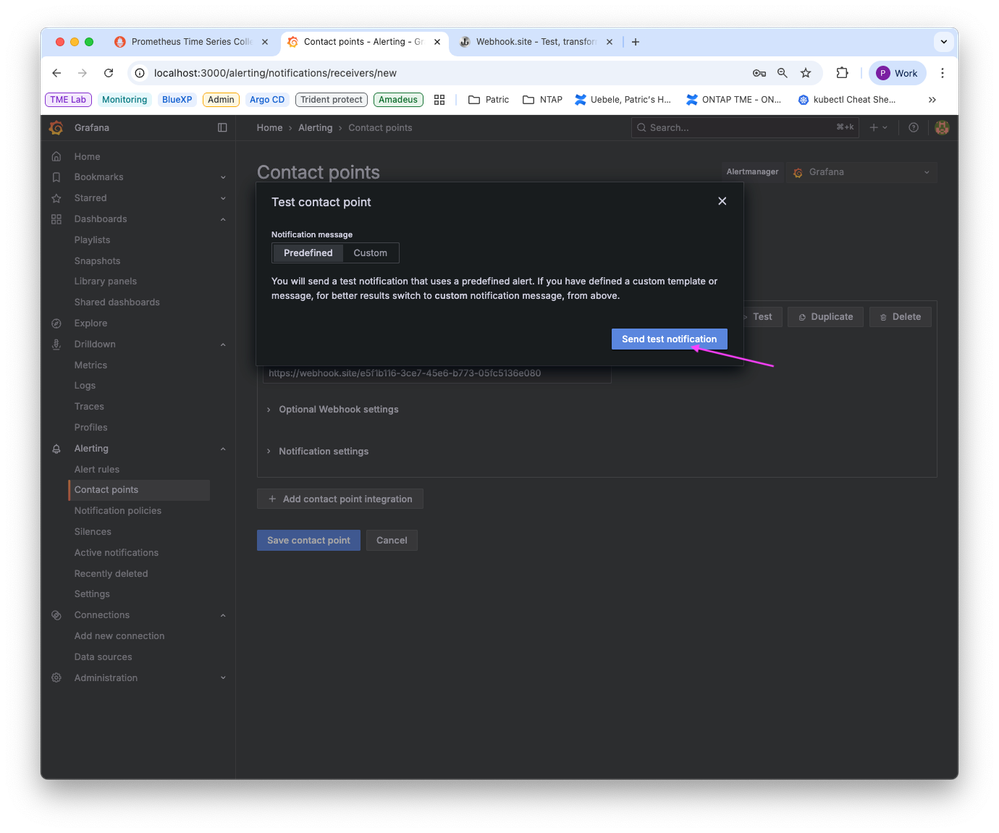Switch to the Custom notification message option

coord(370,253)
